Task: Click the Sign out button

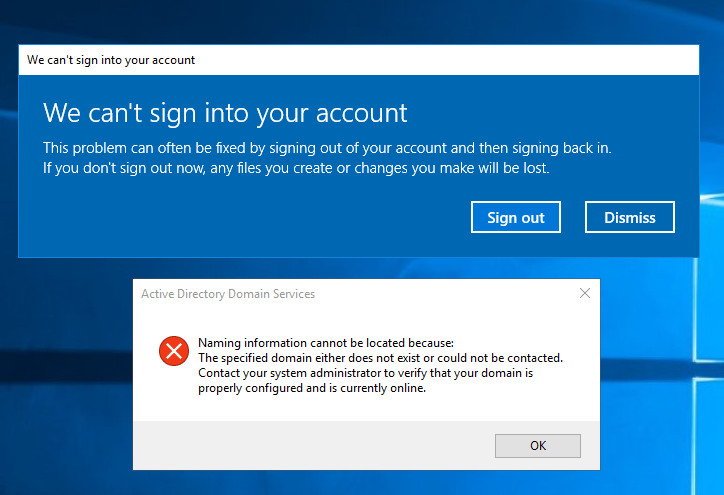Action: [515, 217]
